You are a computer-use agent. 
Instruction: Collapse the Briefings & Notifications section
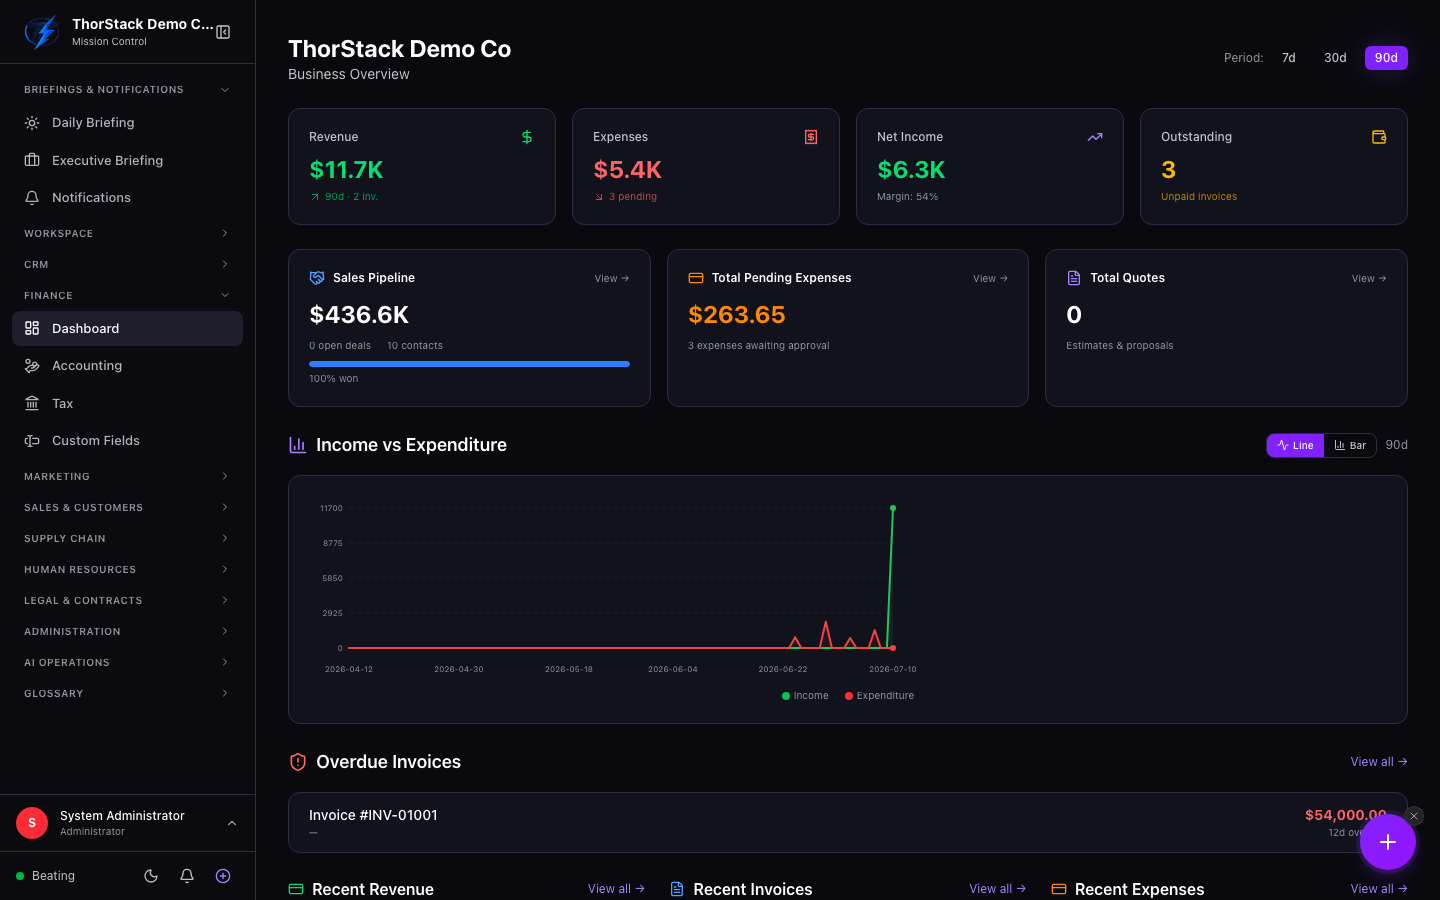click(x=127, y=90)
